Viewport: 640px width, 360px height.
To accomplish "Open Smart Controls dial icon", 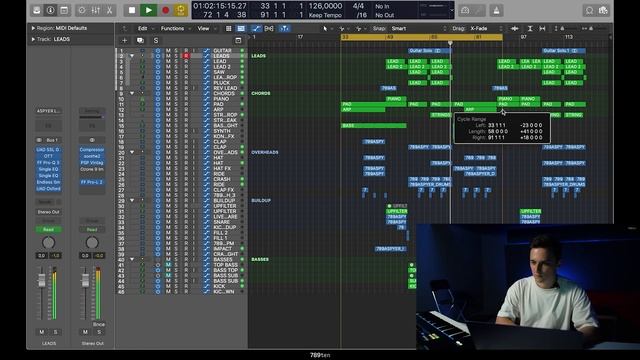I will tap(82, 10).
